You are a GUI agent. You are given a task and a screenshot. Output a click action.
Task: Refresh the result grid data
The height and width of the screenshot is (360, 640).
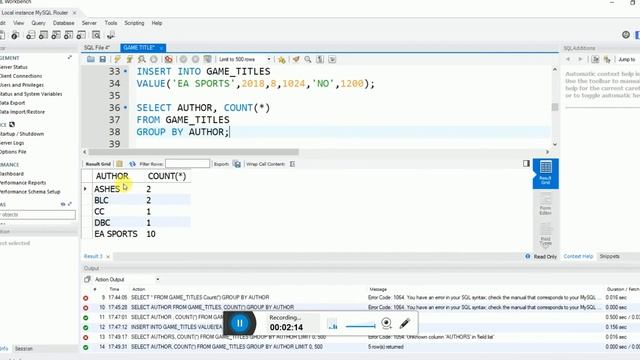pos(132,164)
